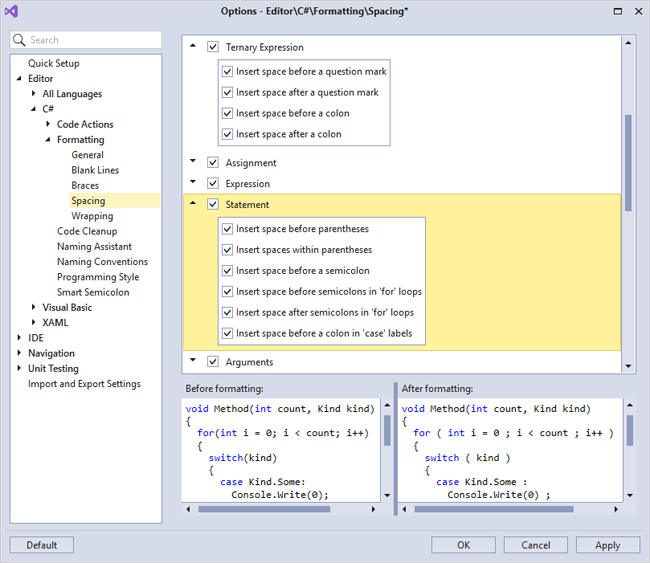Toggle the Expression section checkbox

213,183
